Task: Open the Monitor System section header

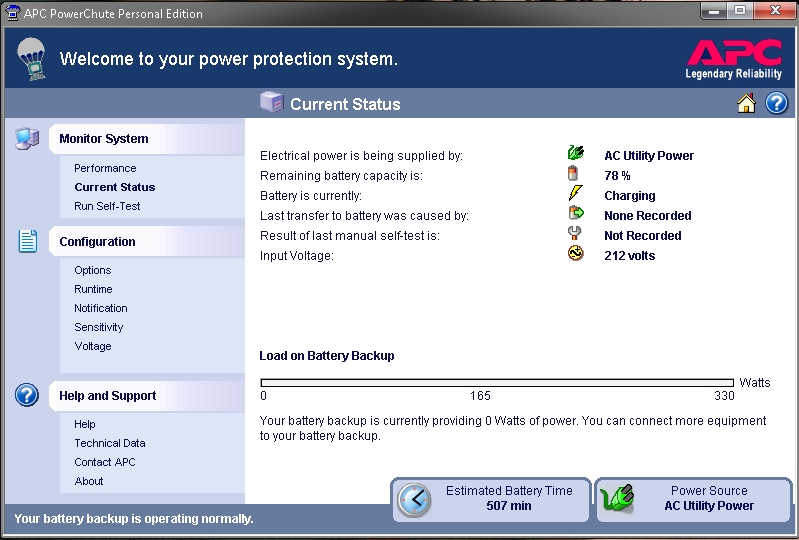Action: 147,139
